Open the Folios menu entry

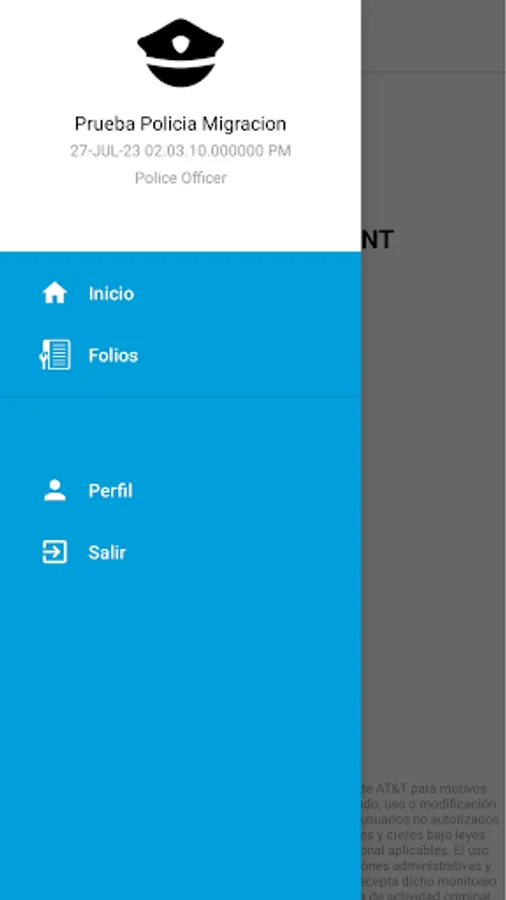pyautogui.click(x=180, y=355)
